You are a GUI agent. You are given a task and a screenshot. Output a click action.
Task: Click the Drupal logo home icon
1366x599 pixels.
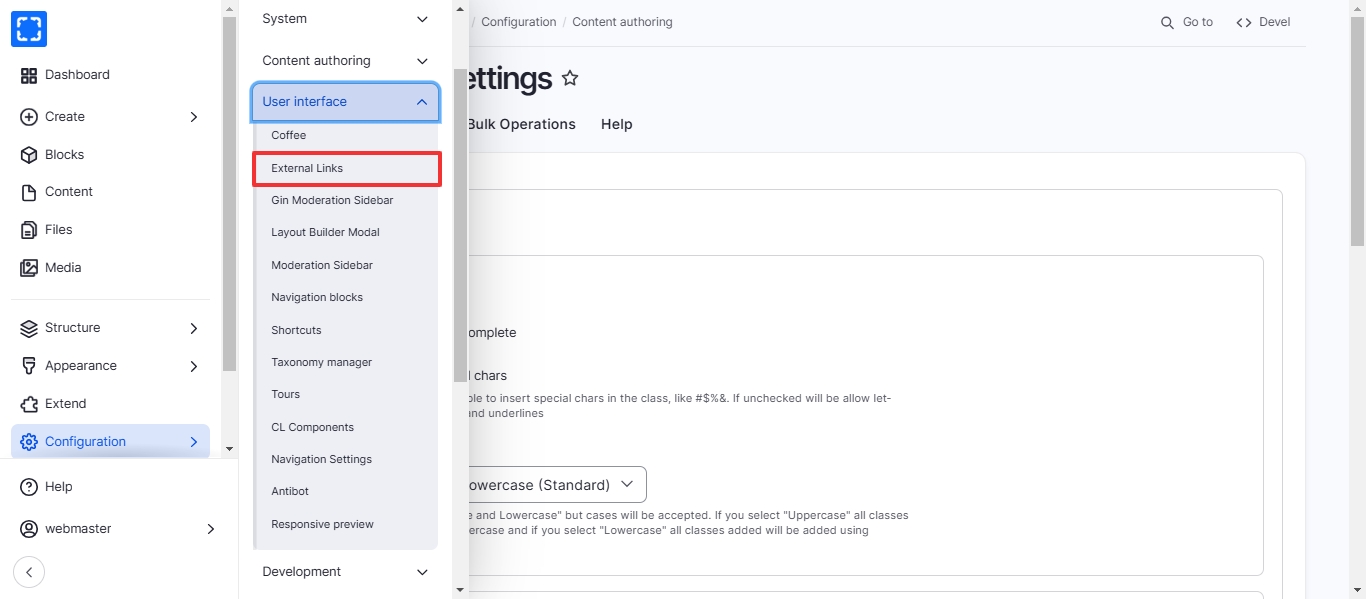[x=29, y=29]
